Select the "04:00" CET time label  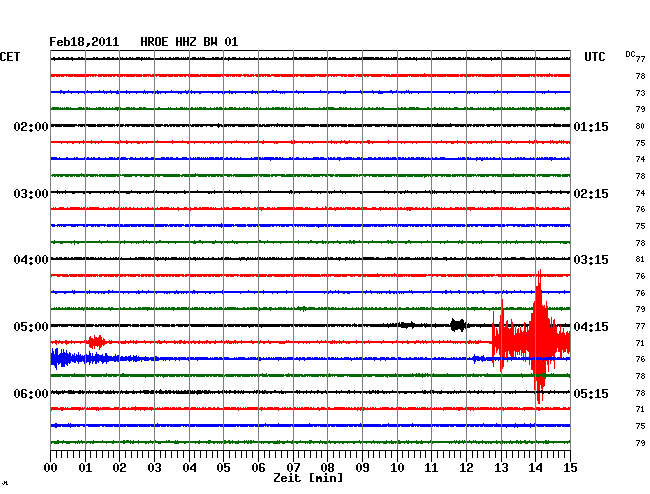pyautogui.click(x=31, y=260)
